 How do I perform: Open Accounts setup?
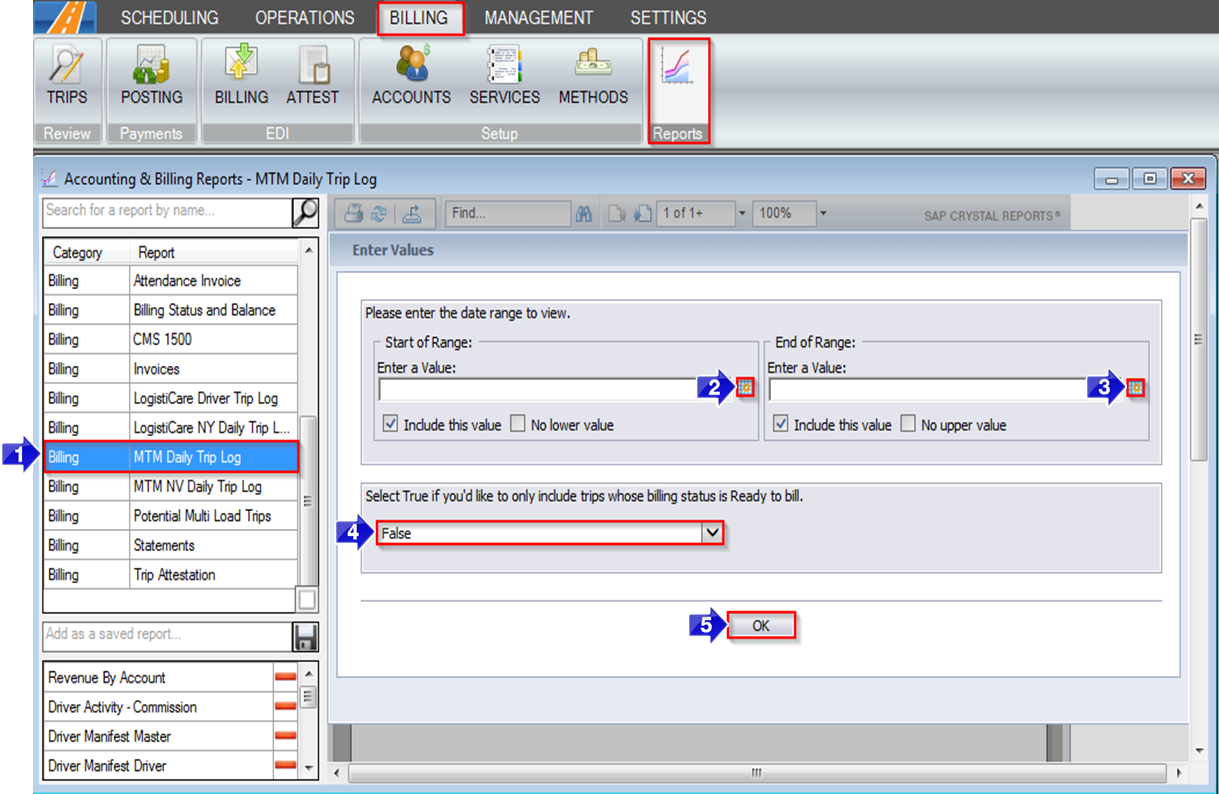pos(411,77)
